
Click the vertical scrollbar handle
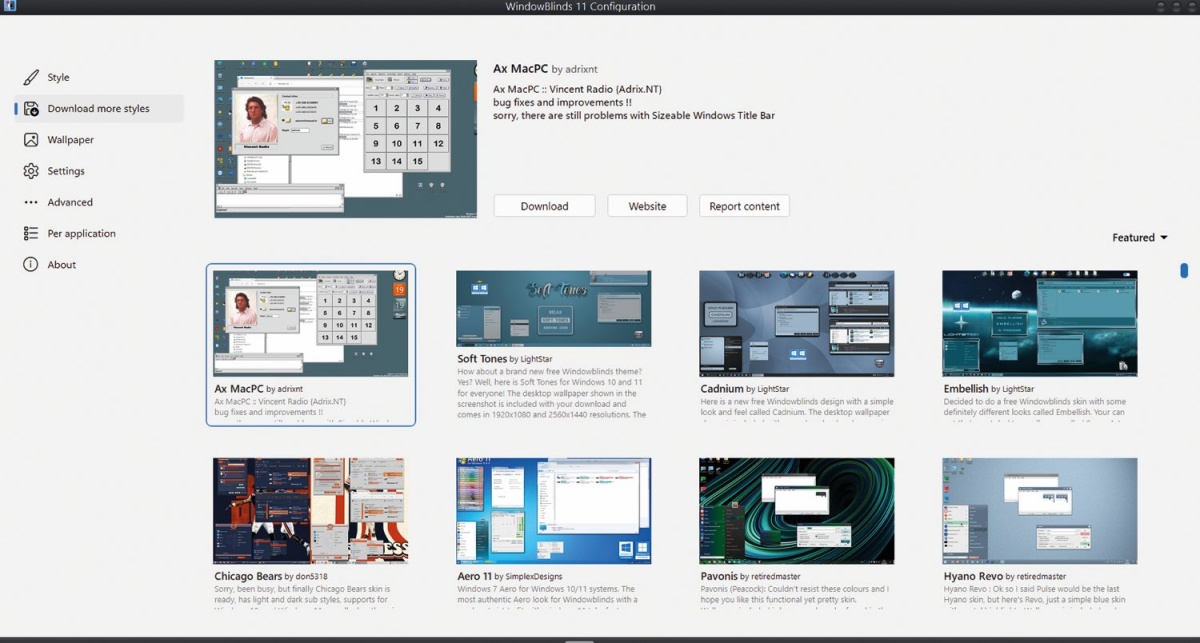1185,270
